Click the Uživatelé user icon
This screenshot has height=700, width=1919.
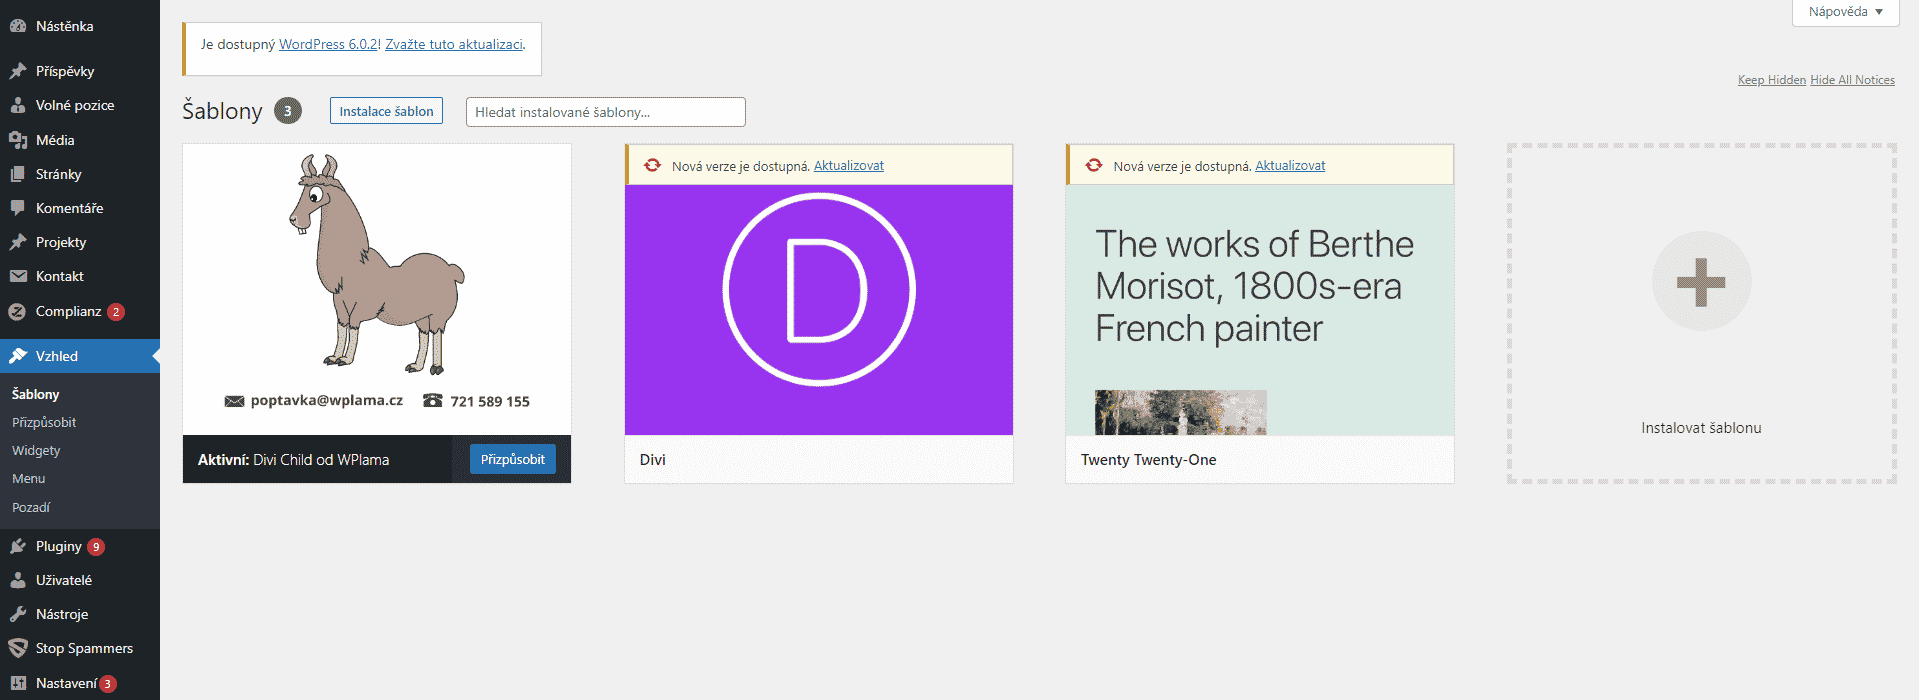18,580
